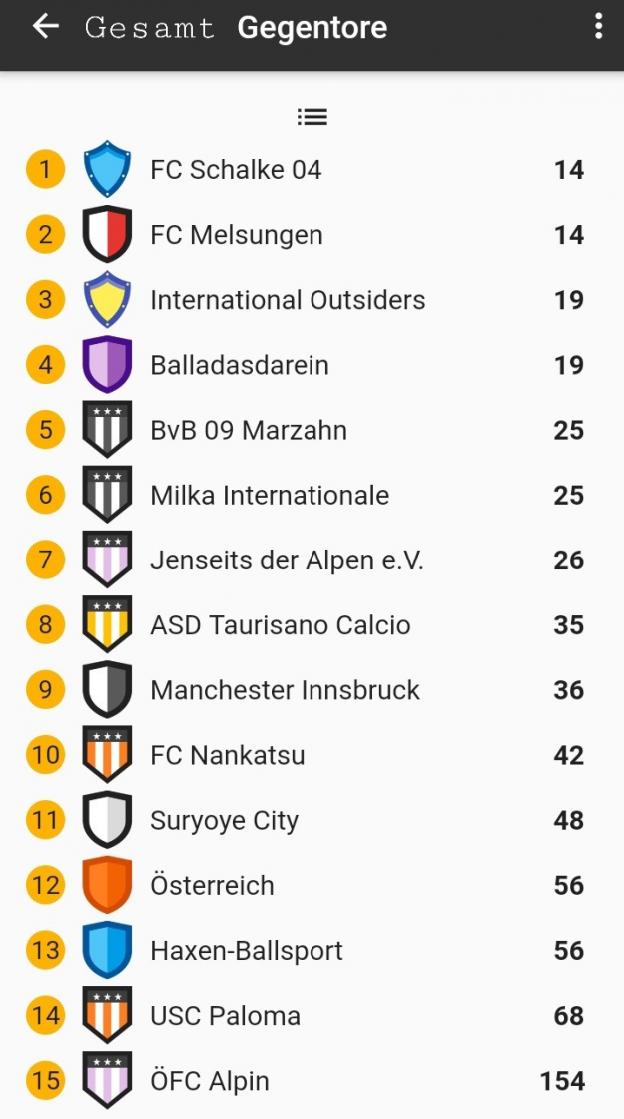Click Haxen-Ballsport blue crest
This screenshot has width=624, height=1119.
(x=107, y=949)
